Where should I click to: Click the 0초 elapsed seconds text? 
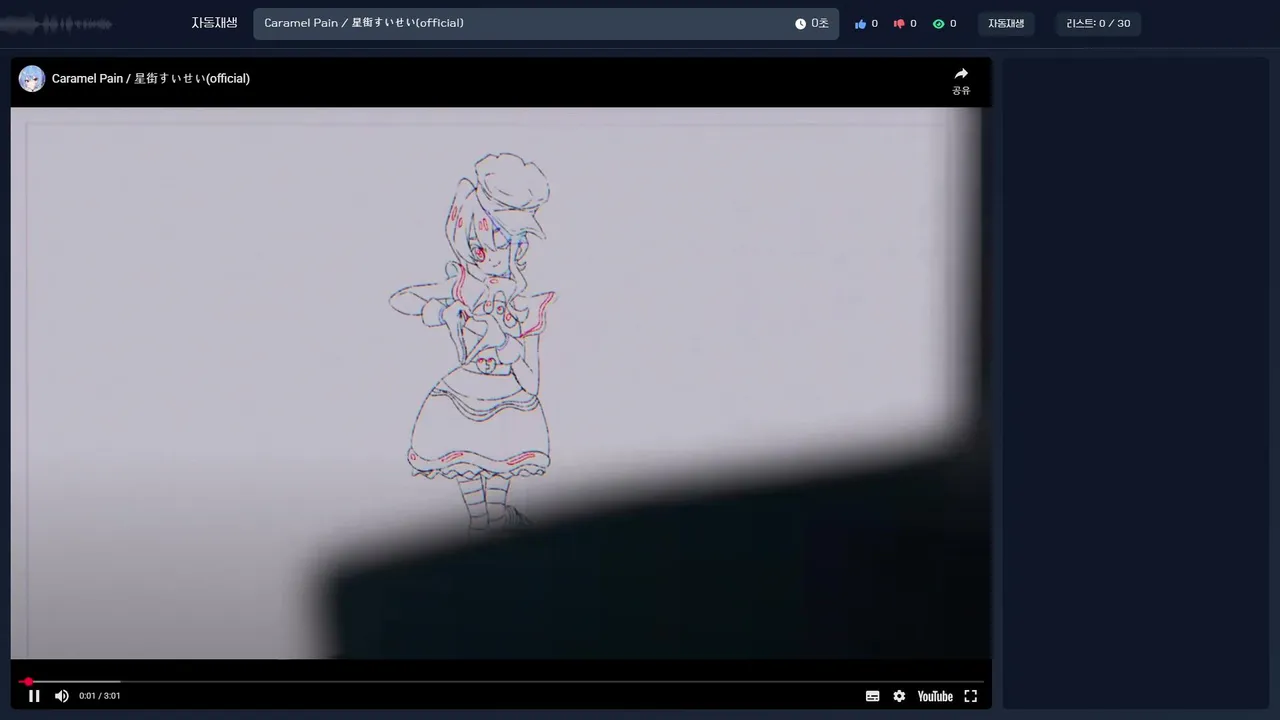coord(820,24)
